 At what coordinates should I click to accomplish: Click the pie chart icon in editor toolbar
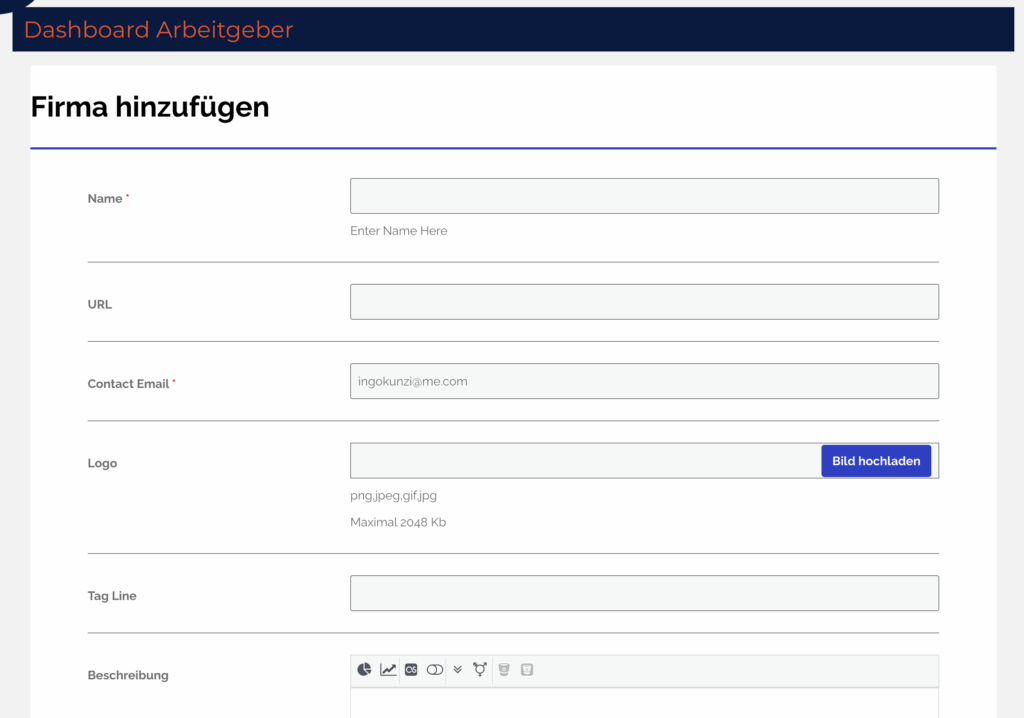[365, 670]
